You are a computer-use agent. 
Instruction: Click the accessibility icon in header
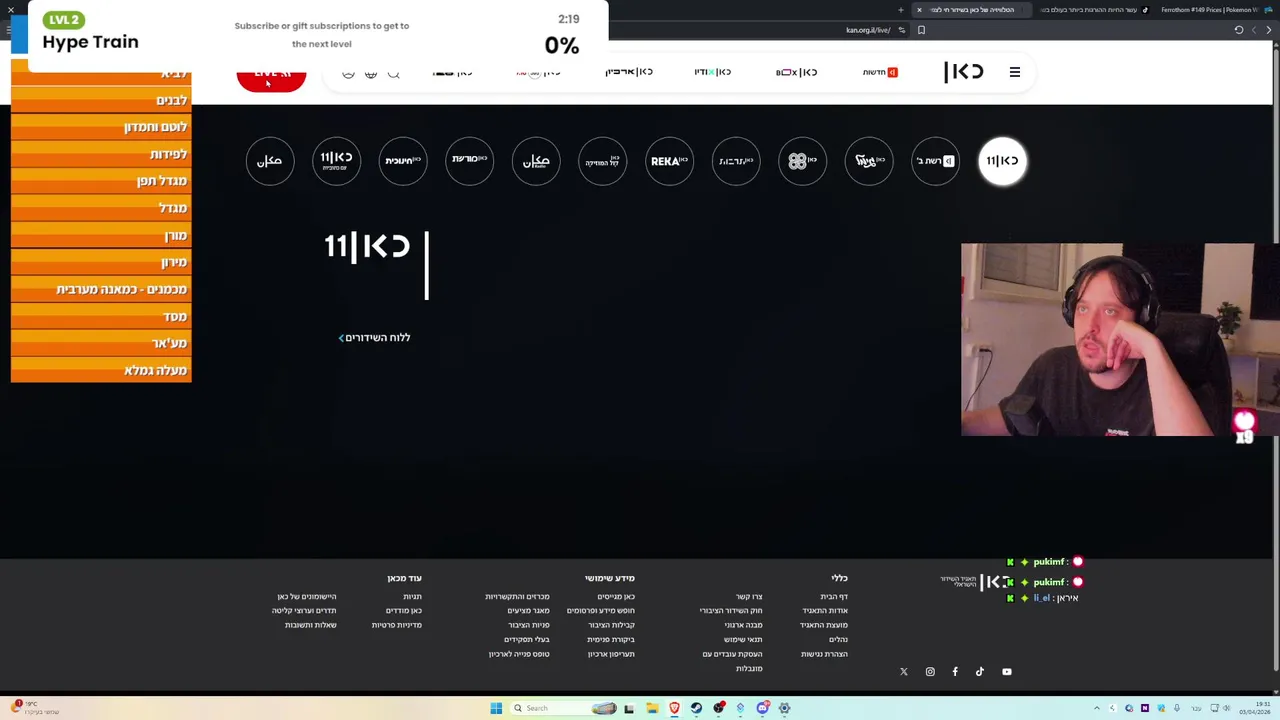[x=348, y=73]
